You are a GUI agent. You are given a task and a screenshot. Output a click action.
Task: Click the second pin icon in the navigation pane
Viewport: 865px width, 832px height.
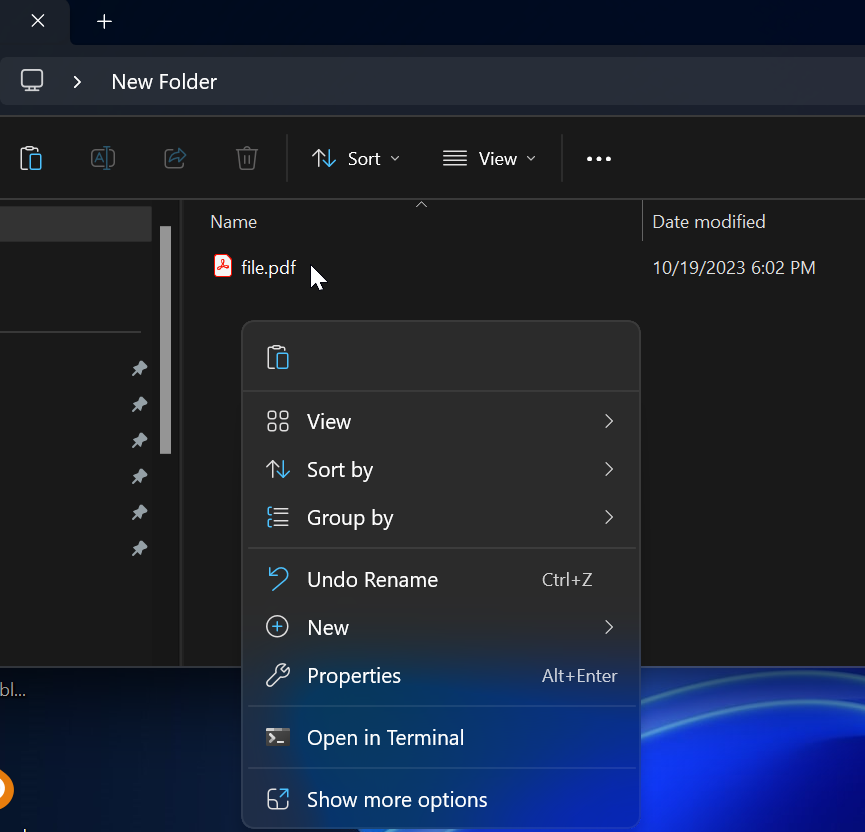(x=140, y=404)
